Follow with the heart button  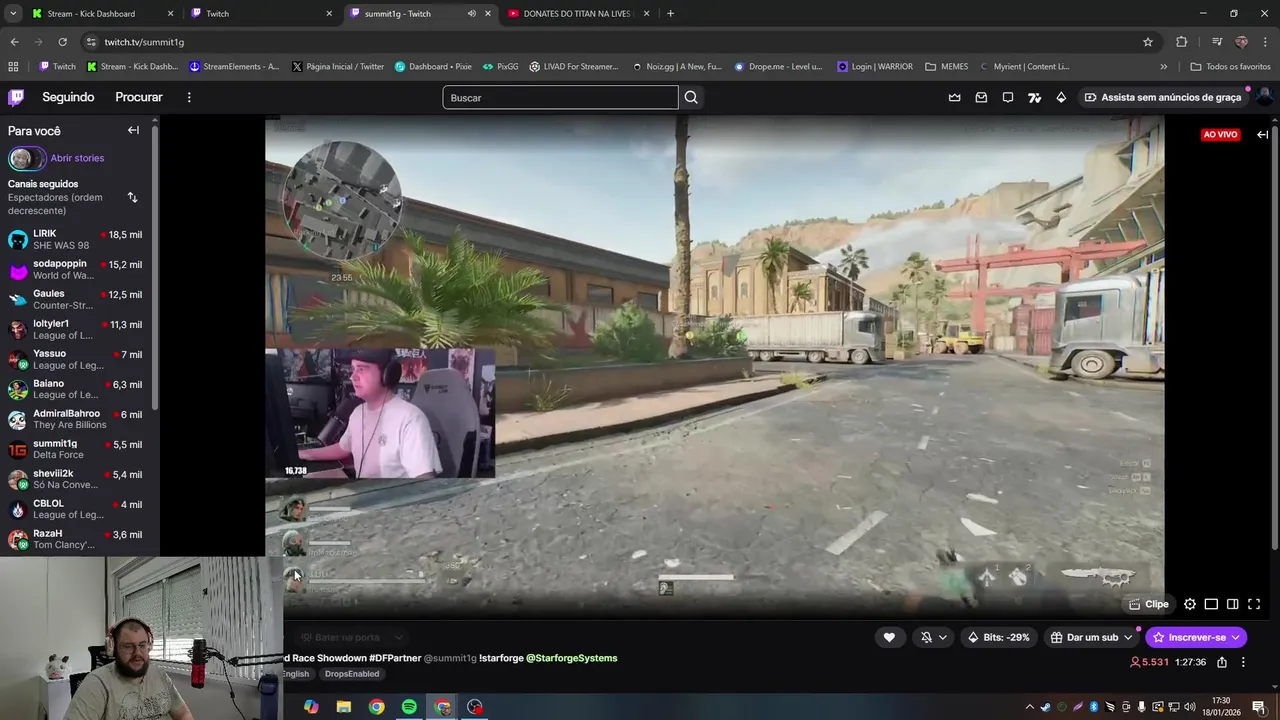click(889, 637)
